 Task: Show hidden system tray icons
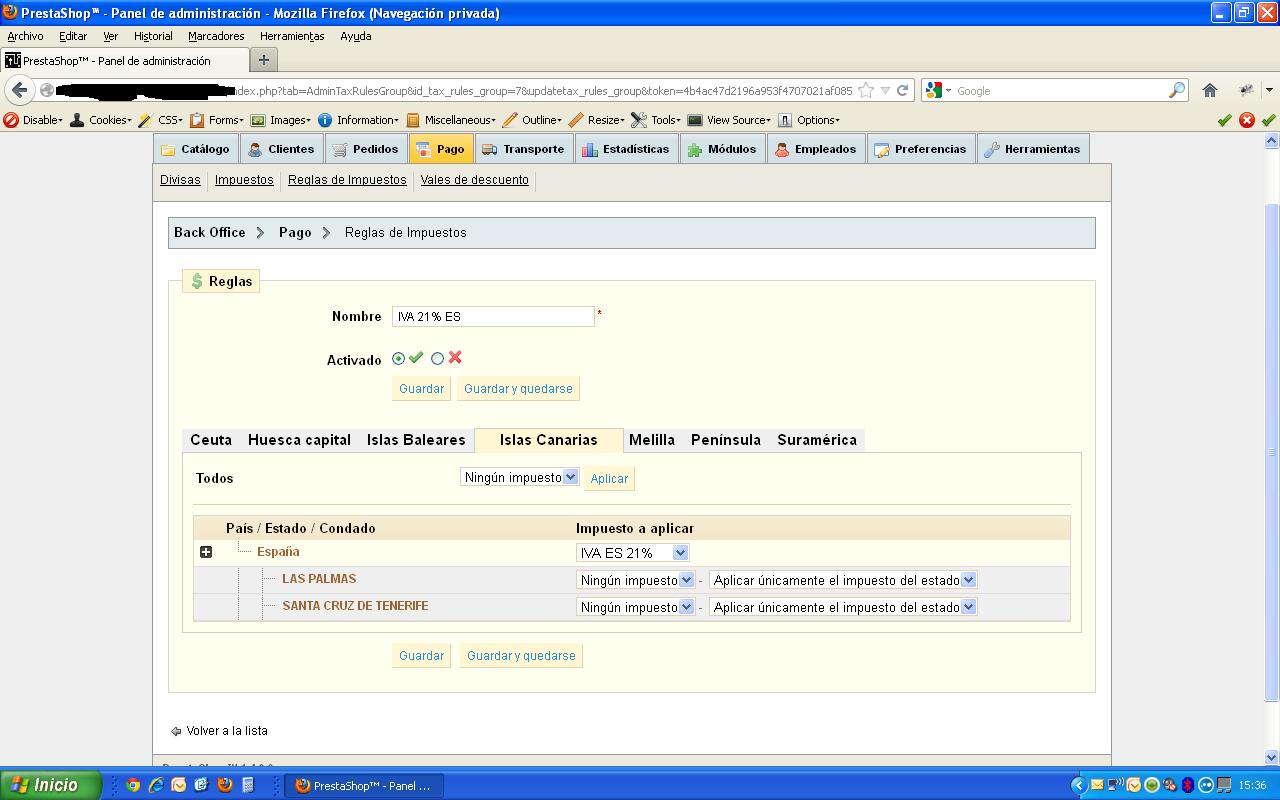(1078, 785)
